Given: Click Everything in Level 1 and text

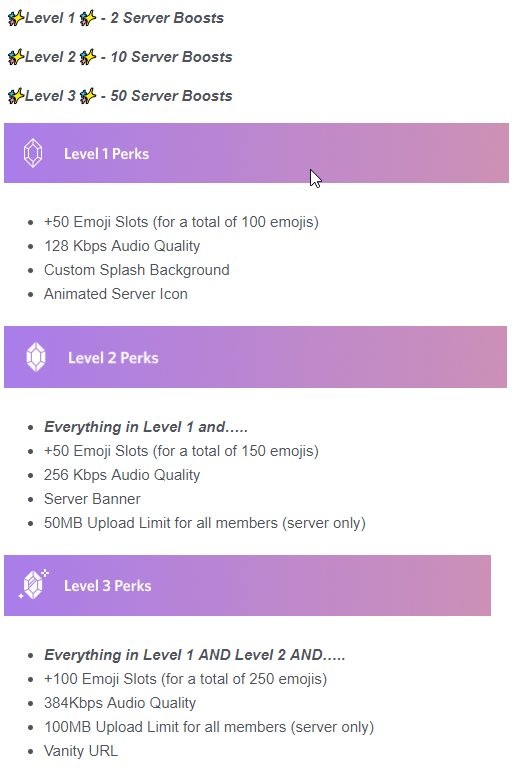Looking at the screenshot, I should pos(146,427).
